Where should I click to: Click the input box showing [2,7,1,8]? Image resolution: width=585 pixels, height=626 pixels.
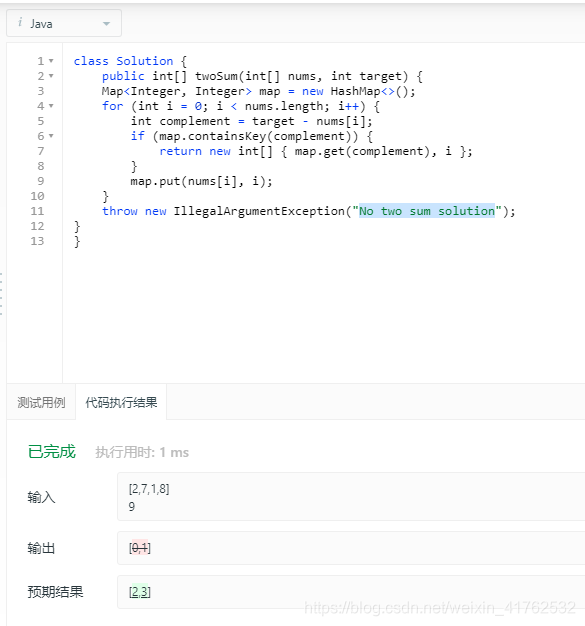coord(351,497)
